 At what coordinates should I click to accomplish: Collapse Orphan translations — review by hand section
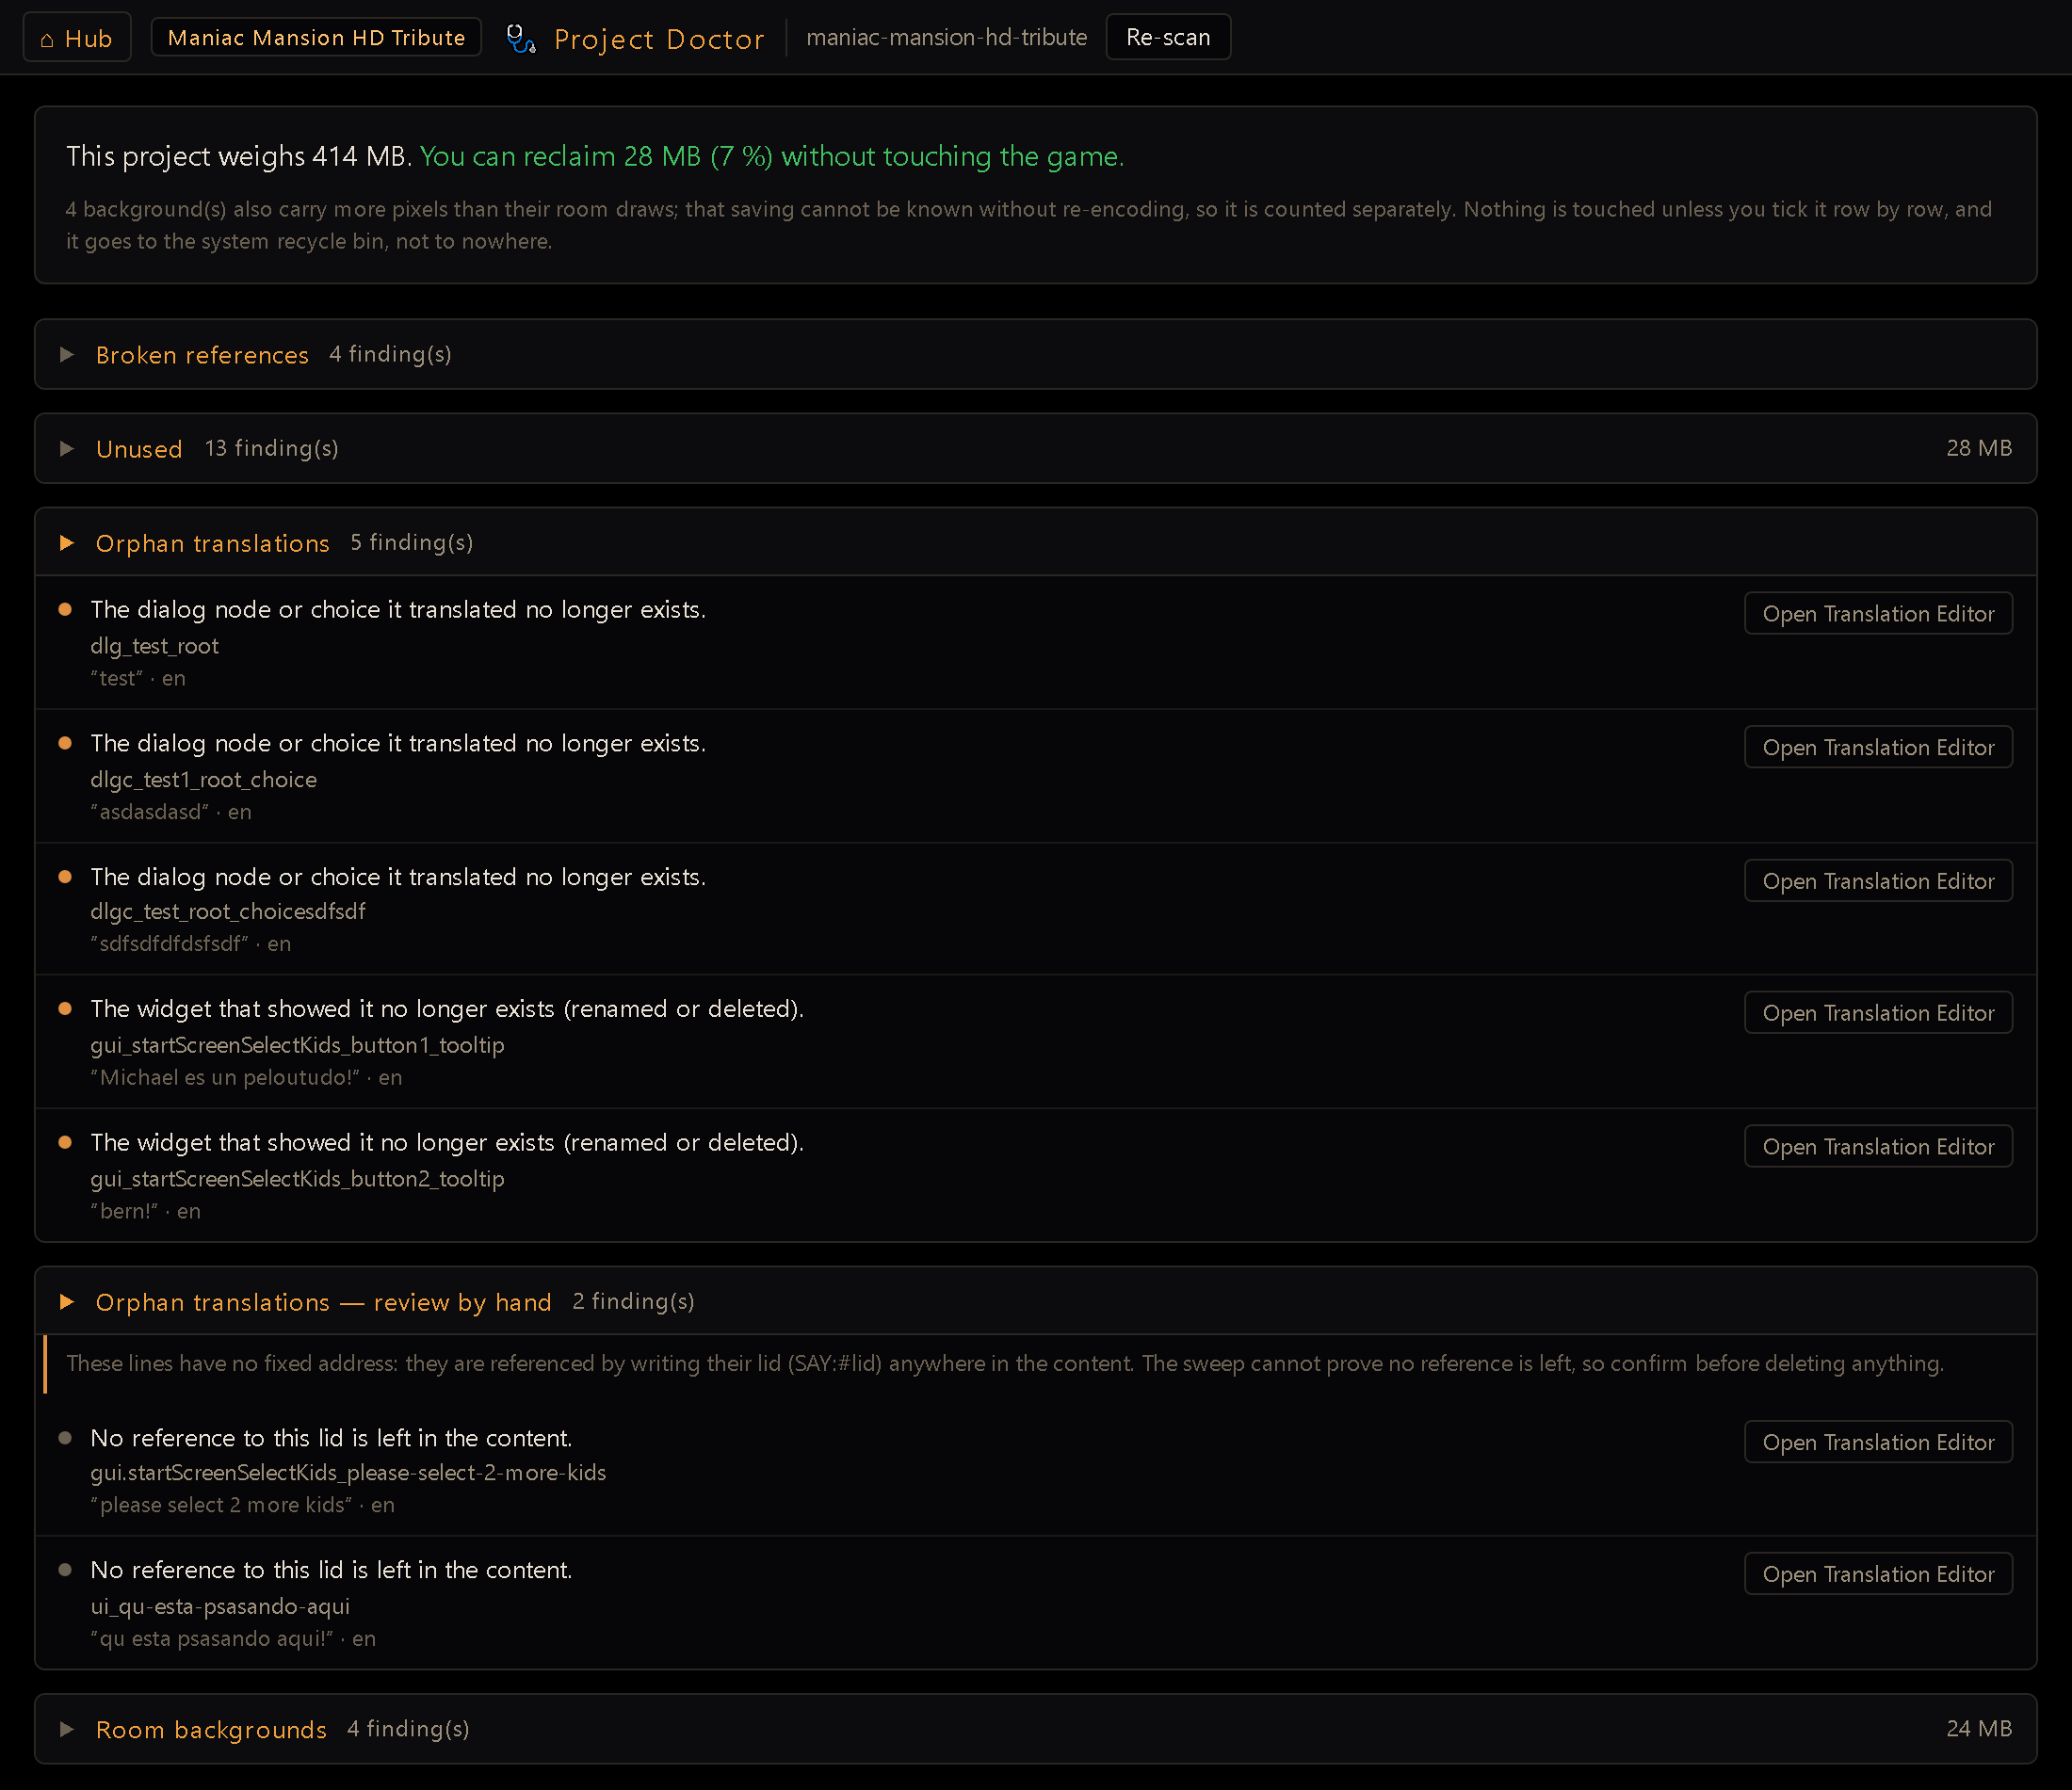[x=1035, y=1302]
